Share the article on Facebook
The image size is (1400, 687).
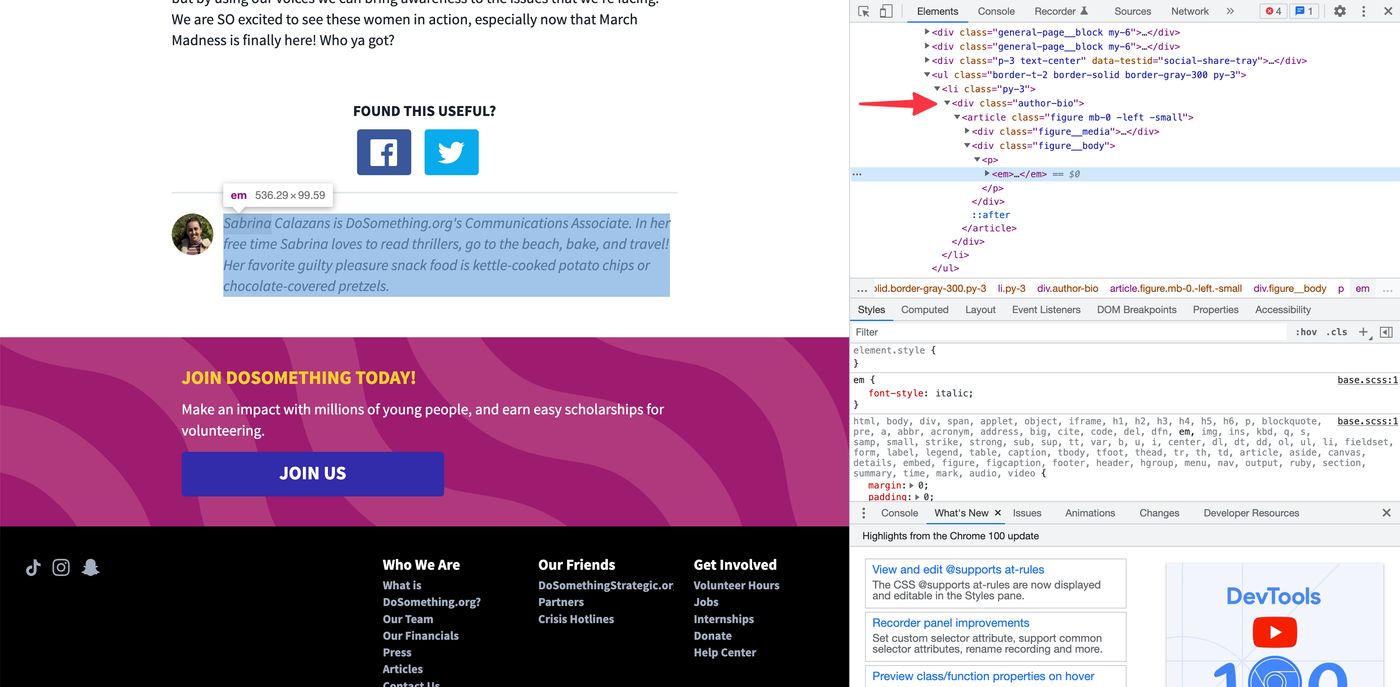(x=384, y=152)
